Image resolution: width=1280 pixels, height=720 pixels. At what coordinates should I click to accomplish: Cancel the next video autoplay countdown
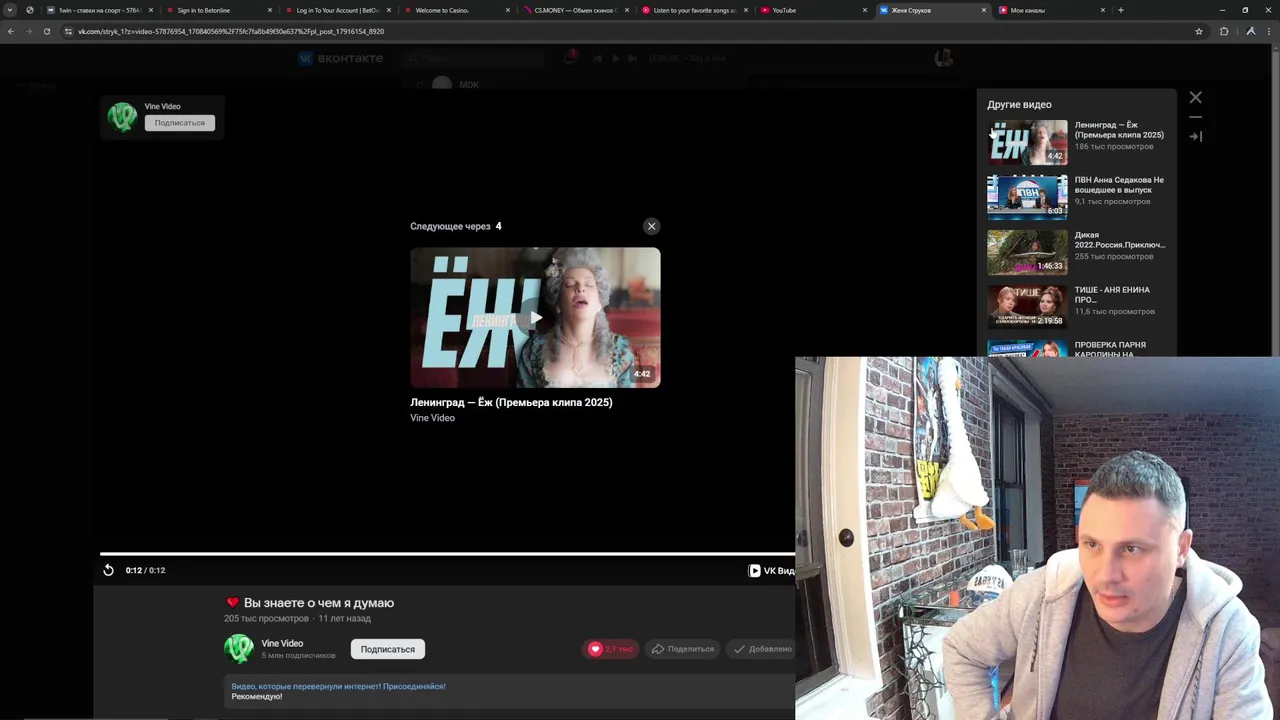[x=651, y=226]
